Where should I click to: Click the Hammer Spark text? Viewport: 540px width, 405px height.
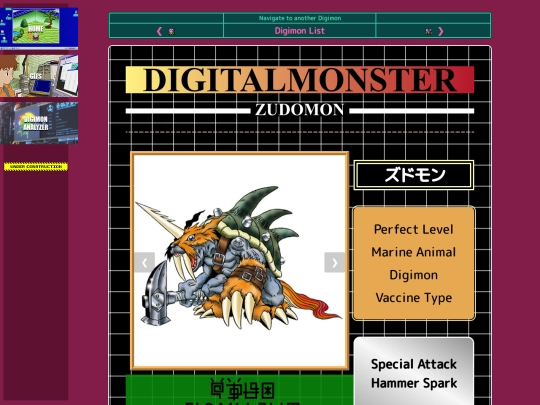pyautogui.click(x=414, y=383)
